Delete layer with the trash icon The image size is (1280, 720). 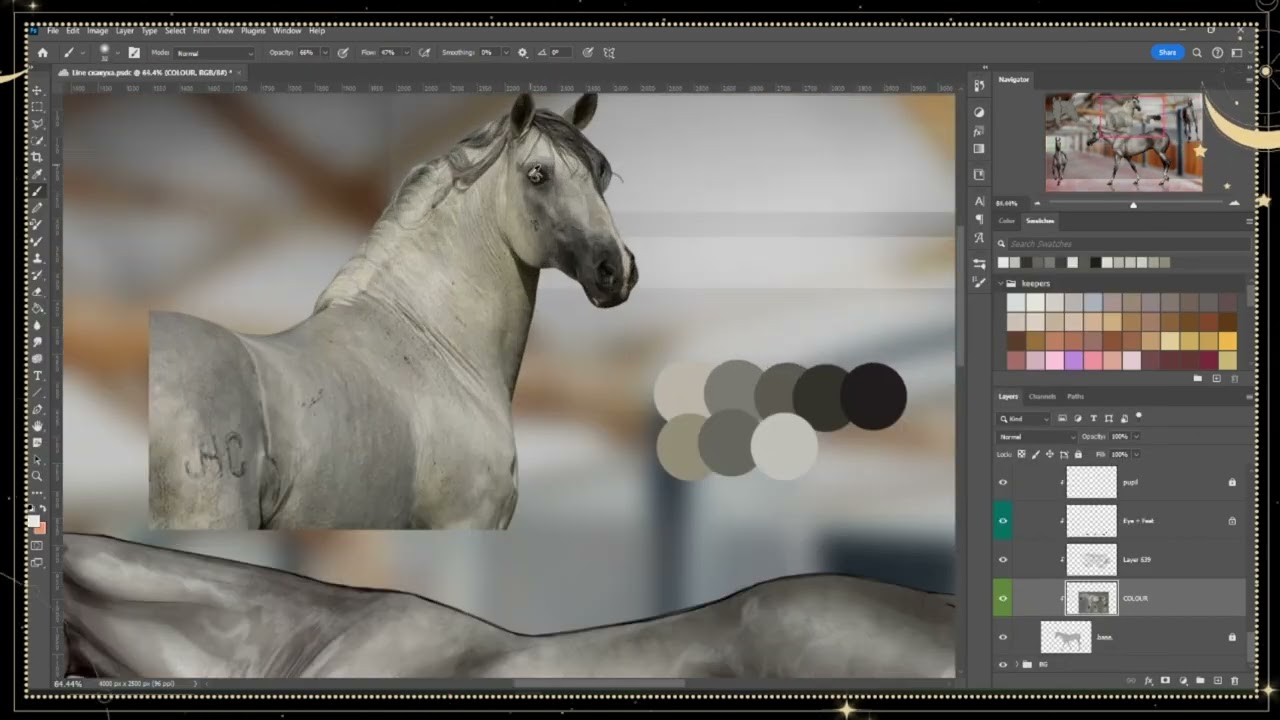pyautogui.click(x=1234, y=680)
